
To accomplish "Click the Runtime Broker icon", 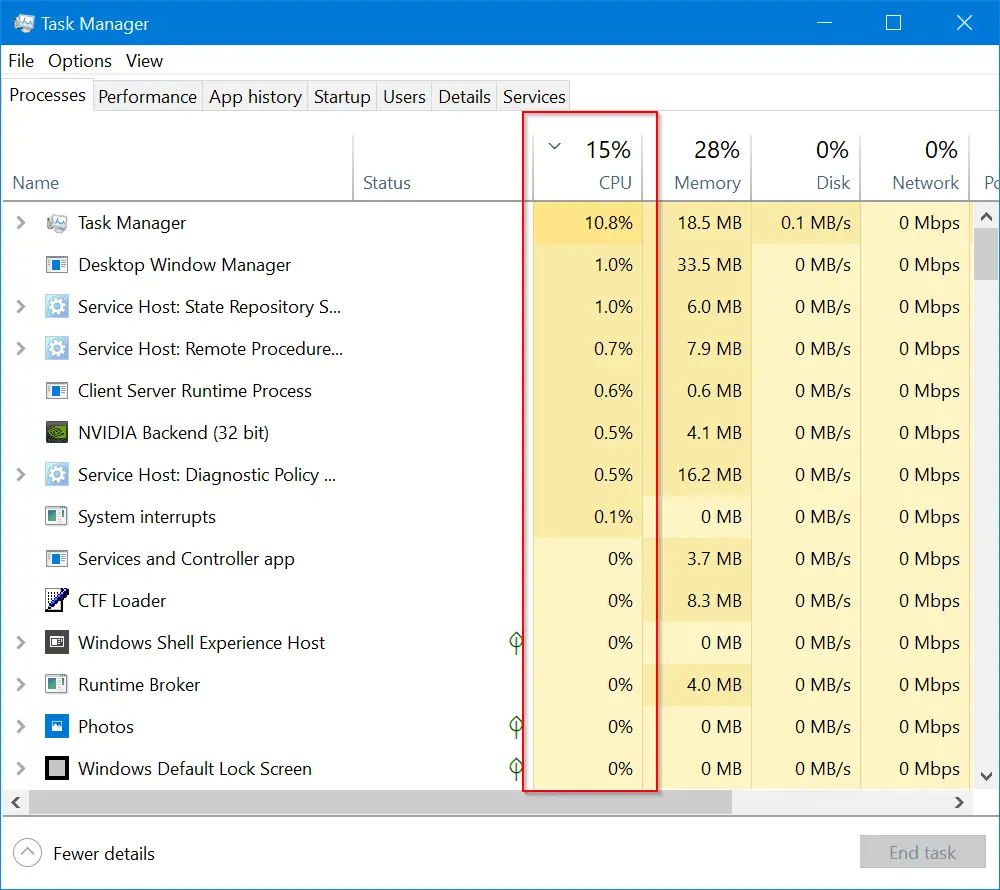I will coord(57,685).
